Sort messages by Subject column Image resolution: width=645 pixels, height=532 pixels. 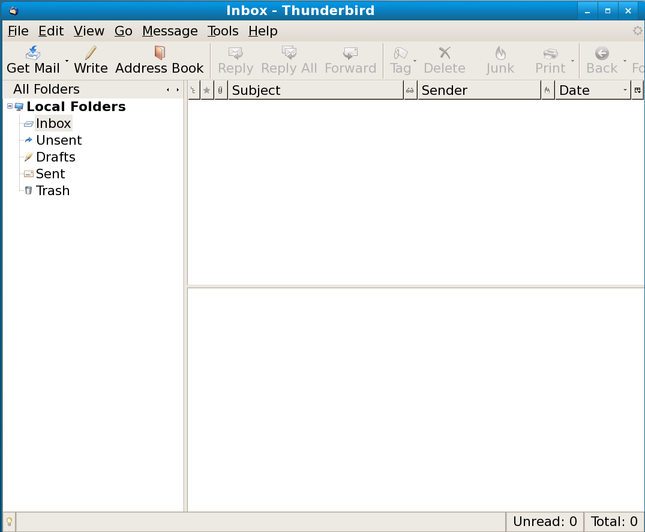tap(314, 90)
